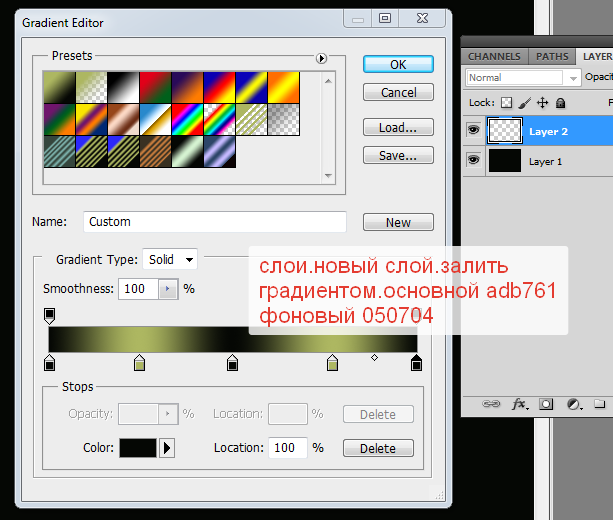
Task: Open the Gradient Type dropdown
Action: pyautogui.click(x=170, y=259)
